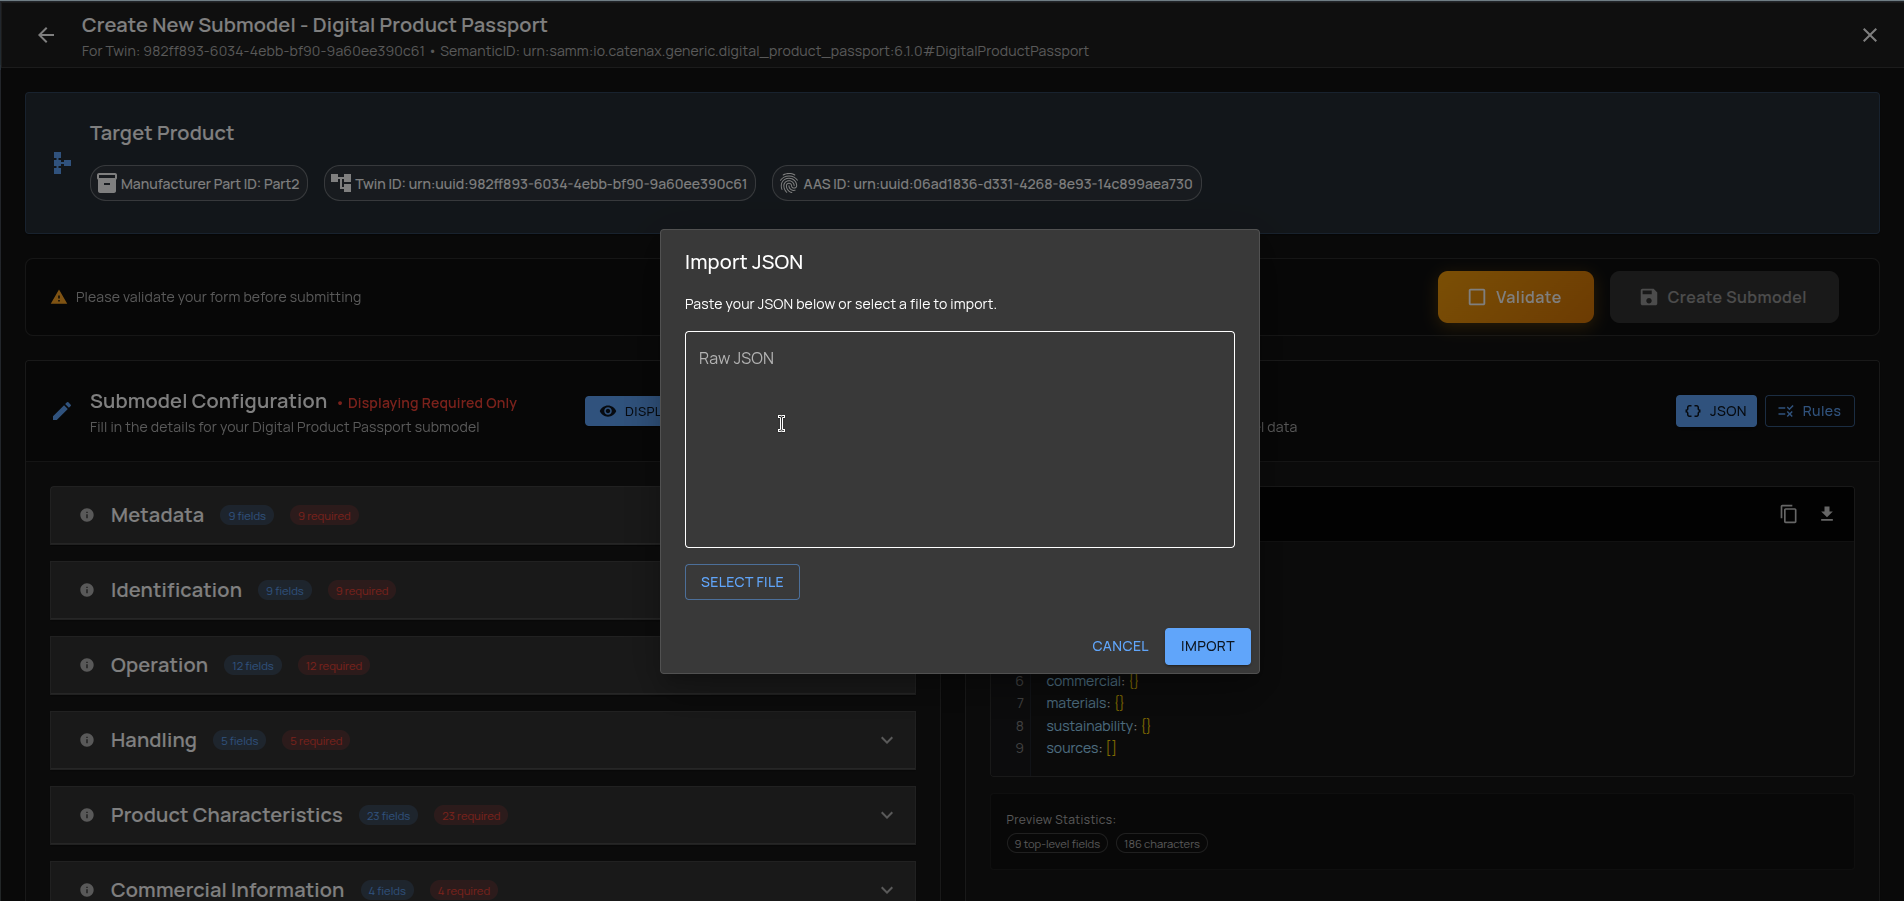Click the save icon inside Create Submodel button
This screenshot has height=901, width=1904.
click(x=1646, y=296)
